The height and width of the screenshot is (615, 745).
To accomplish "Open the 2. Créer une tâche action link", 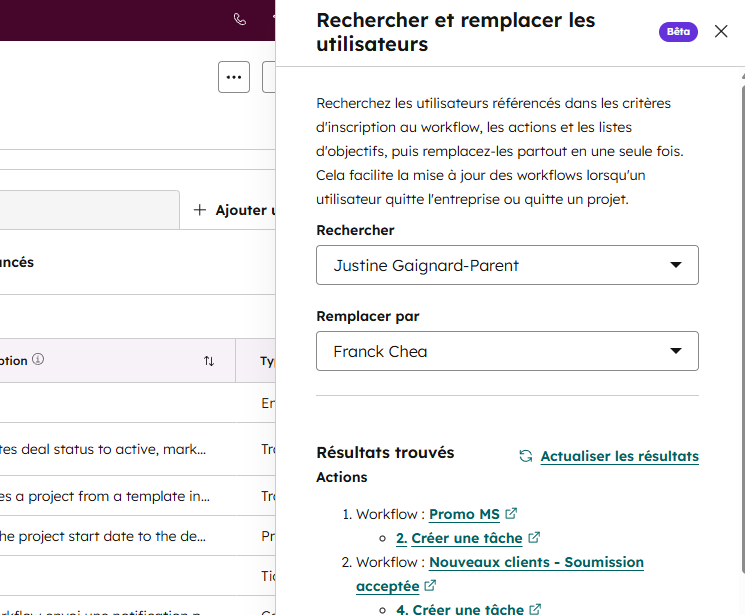I will [460, 538].
